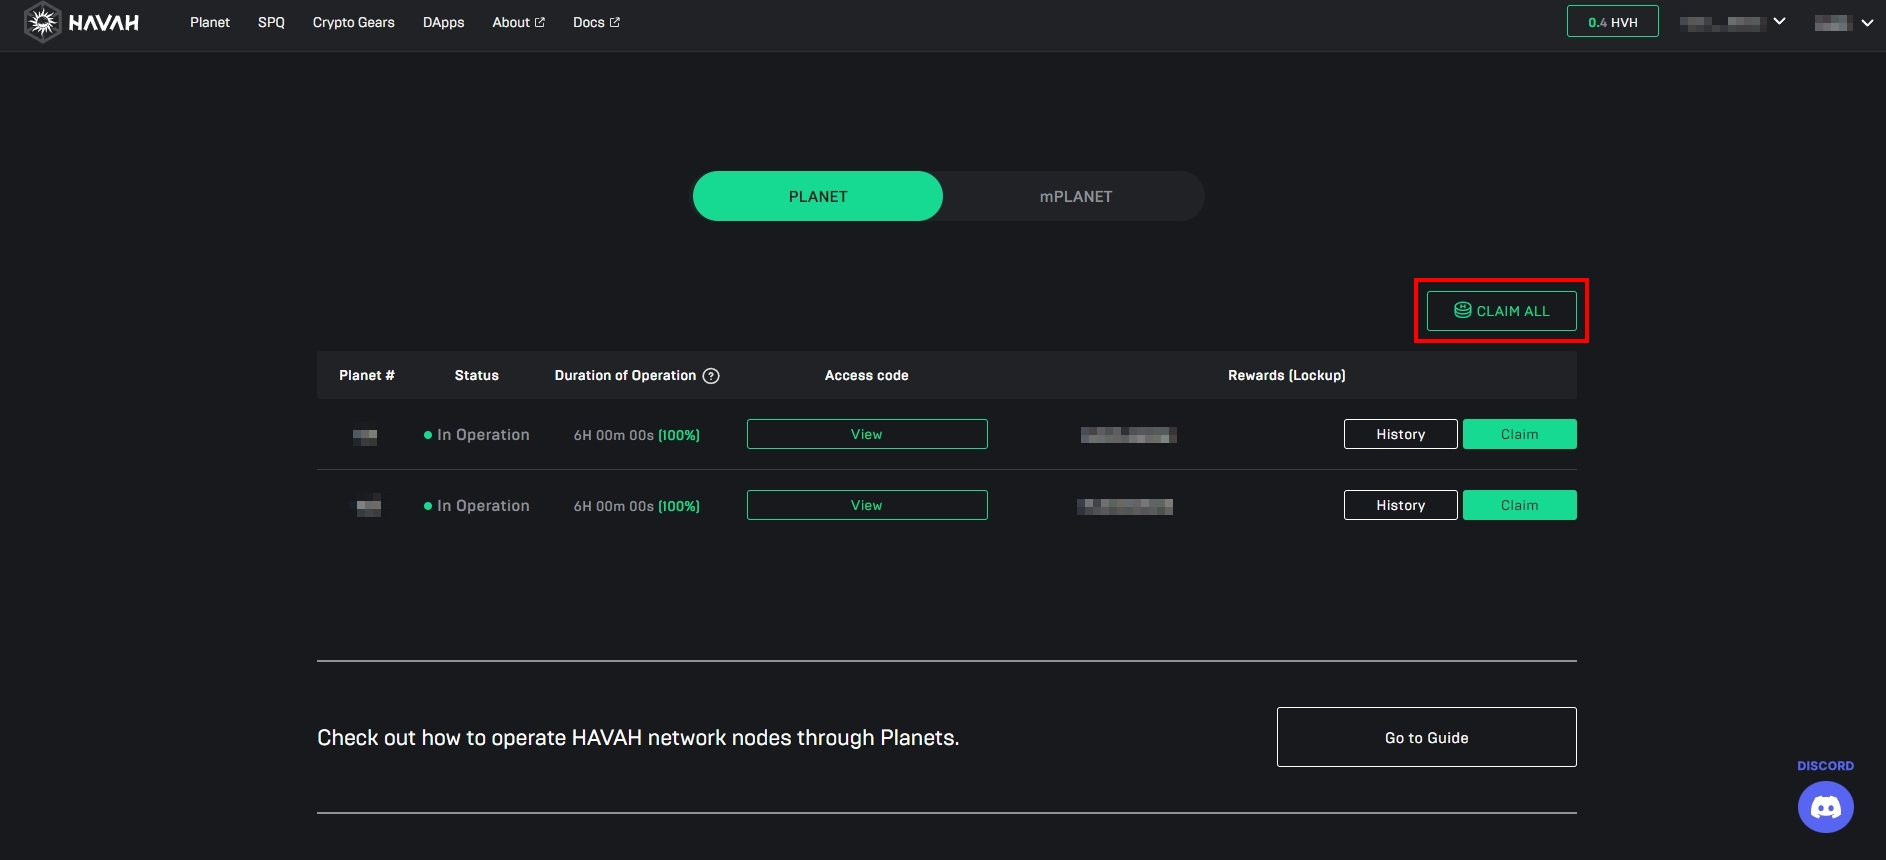Switch to the mPLANET tab

point(1075,196)
